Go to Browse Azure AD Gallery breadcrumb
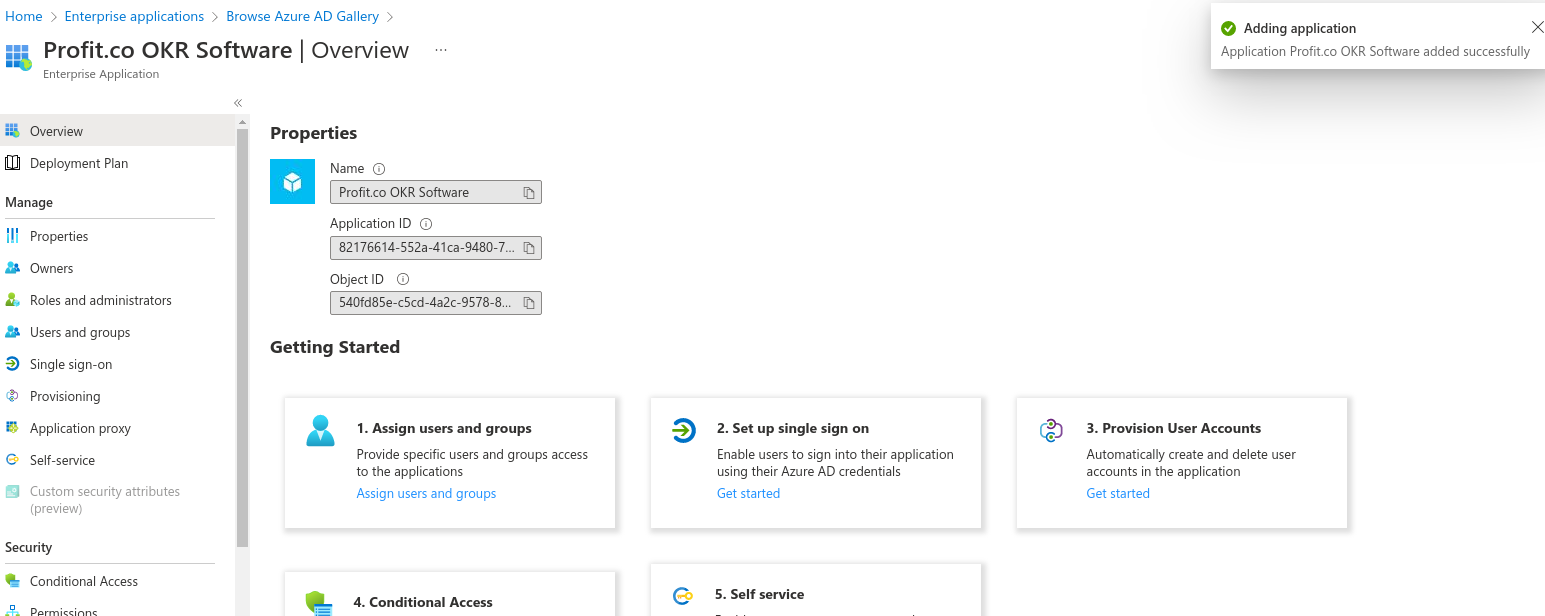1545x616 pixels. click(x=303, y=16)
